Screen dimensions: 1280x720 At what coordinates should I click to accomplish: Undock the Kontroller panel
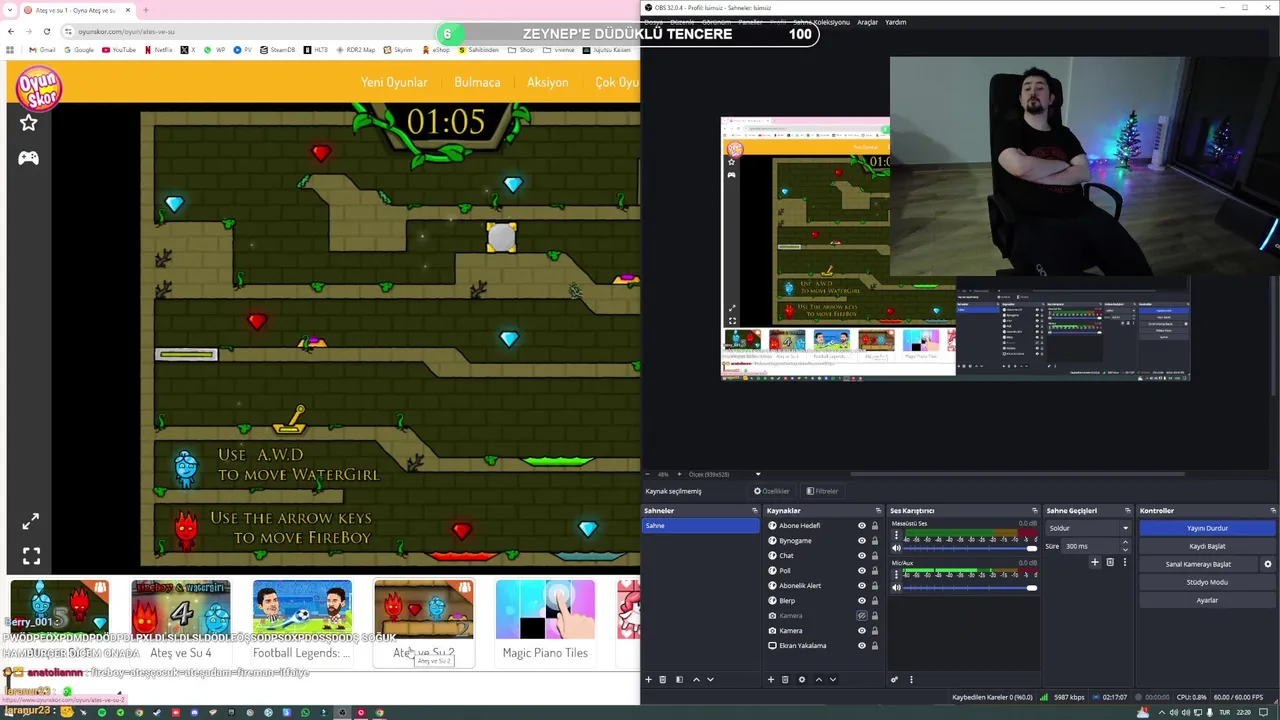[1272, 511]
